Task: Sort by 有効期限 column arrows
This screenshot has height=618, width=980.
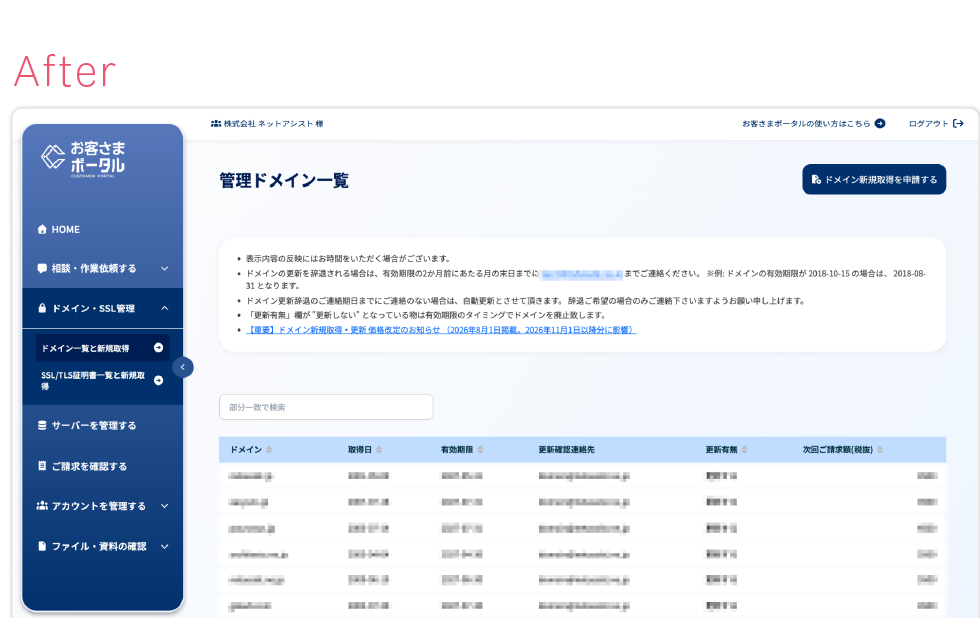Action: click(480, 450)
